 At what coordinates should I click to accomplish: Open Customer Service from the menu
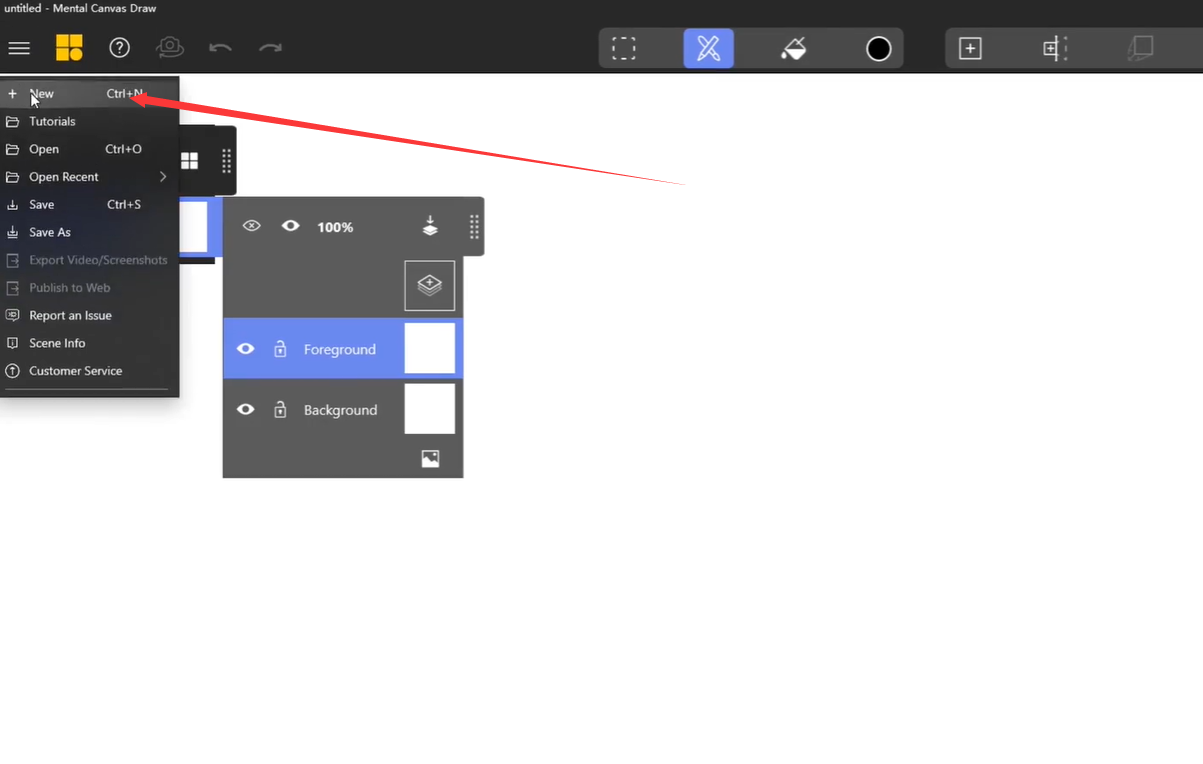click(x=90, y=371)
